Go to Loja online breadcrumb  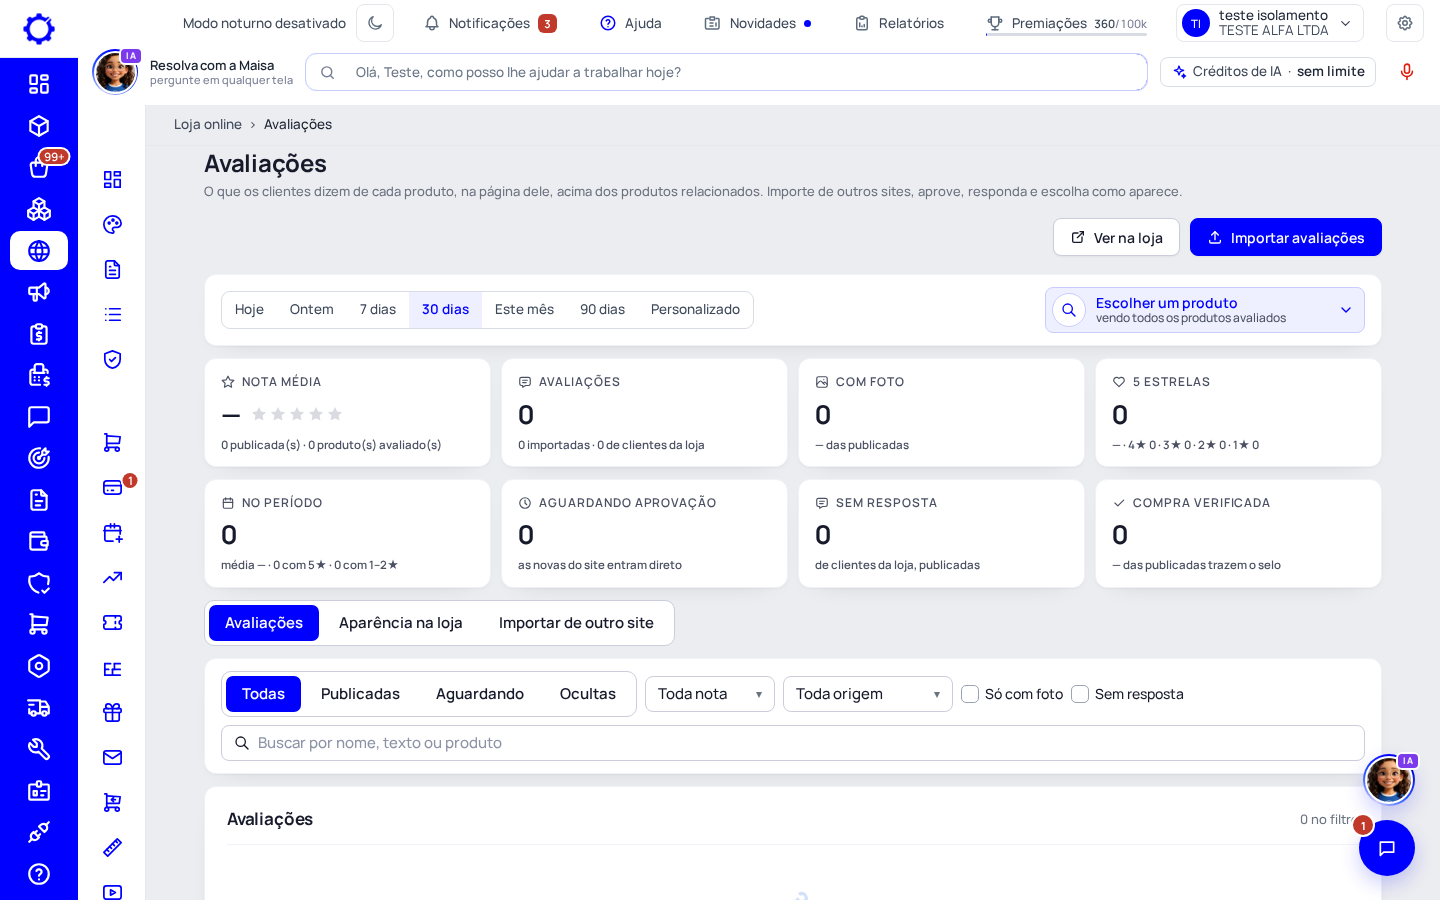pyautogui.click(x=208, y=124)
